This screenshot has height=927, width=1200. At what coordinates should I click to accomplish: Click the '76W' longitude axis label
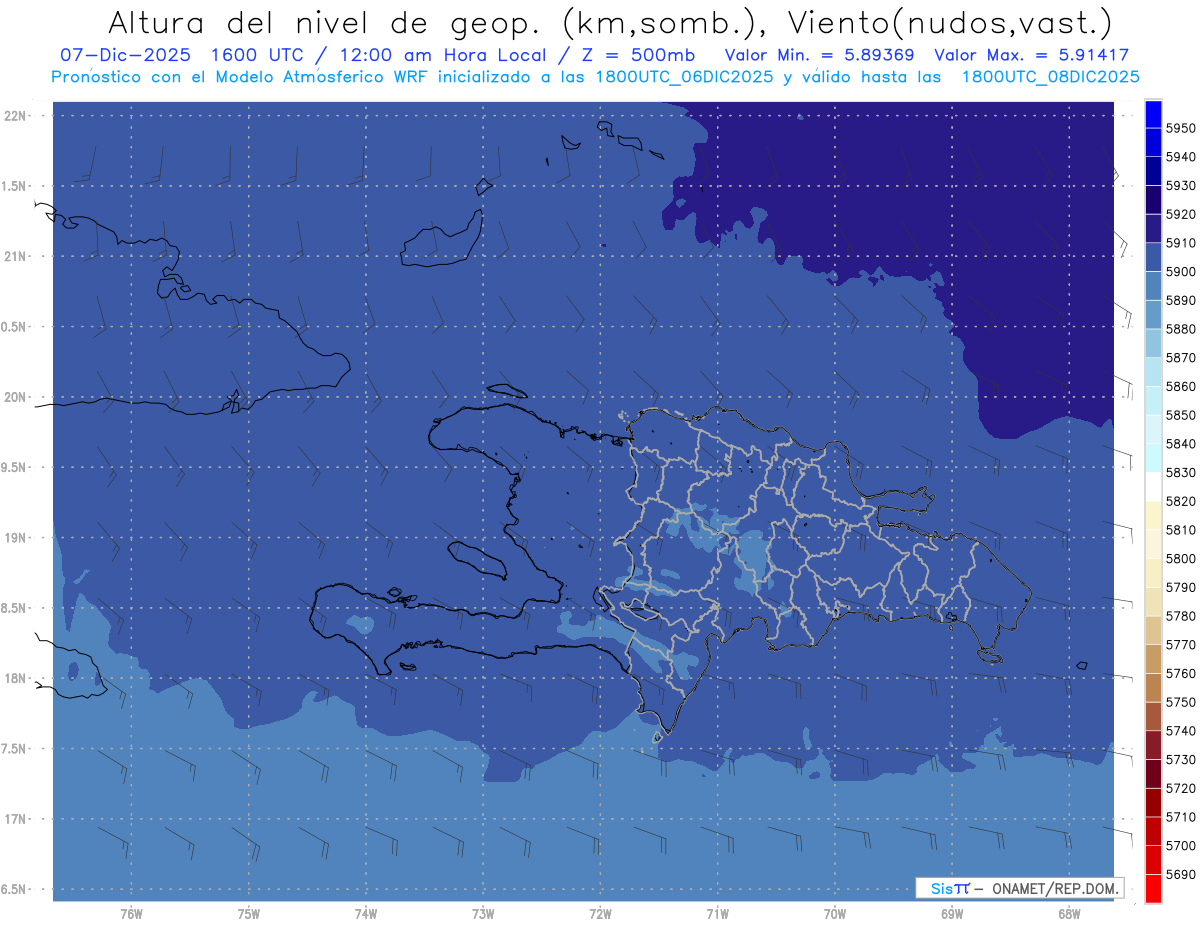point(131,914)
